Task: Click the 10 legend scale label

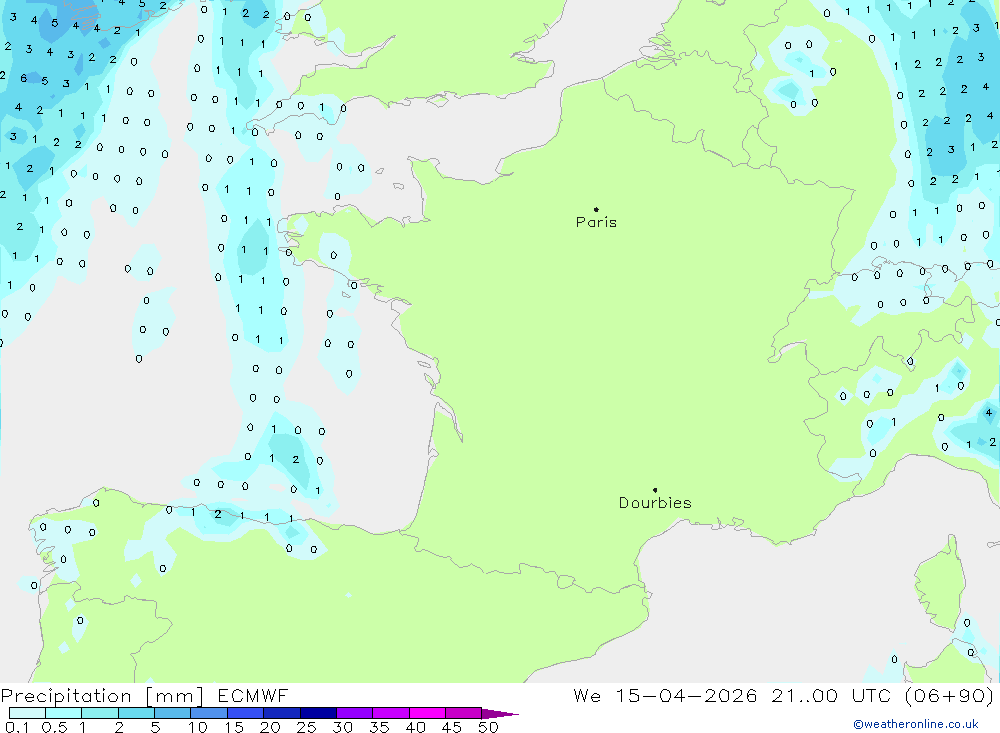Action: (x=198, y=727)
